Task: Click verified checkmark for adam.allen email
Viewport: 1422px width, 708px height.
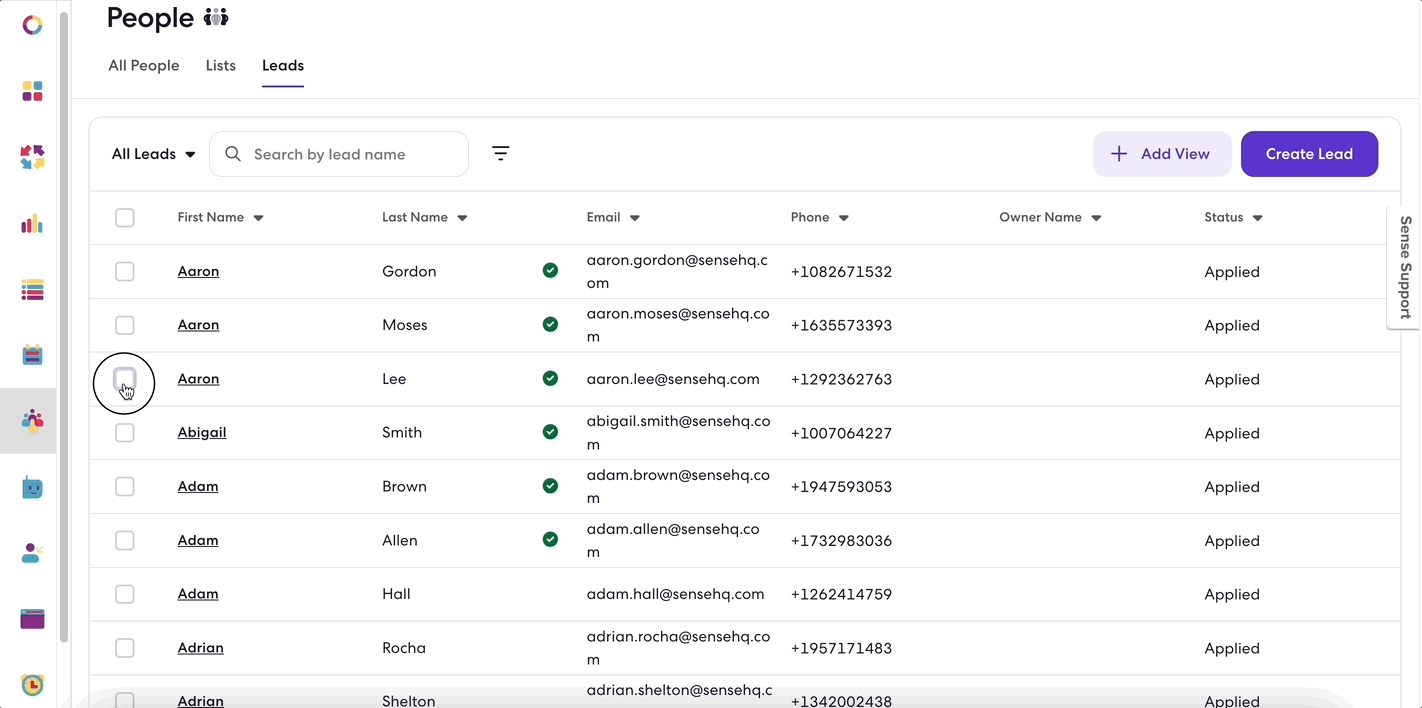Action: (550, 540)
